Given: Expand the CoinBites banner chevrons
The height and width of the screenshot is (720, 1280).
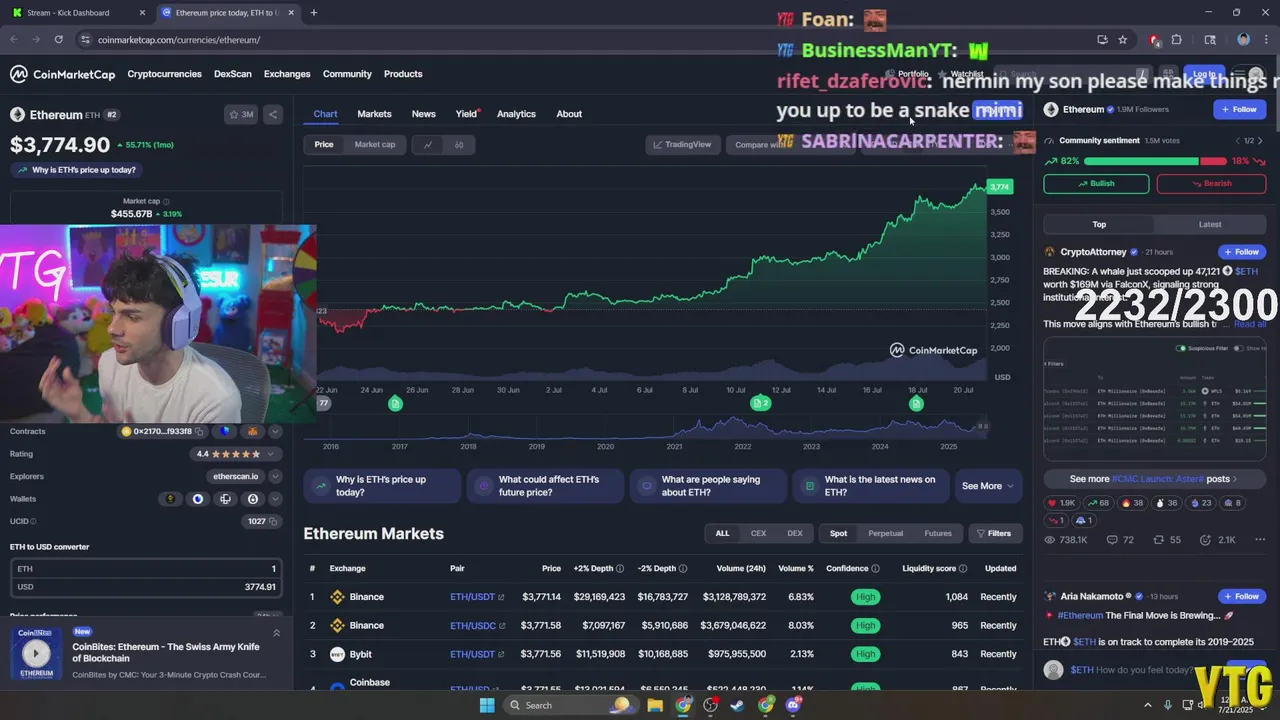Looking at the screenshot, I should tap(277, 633).
